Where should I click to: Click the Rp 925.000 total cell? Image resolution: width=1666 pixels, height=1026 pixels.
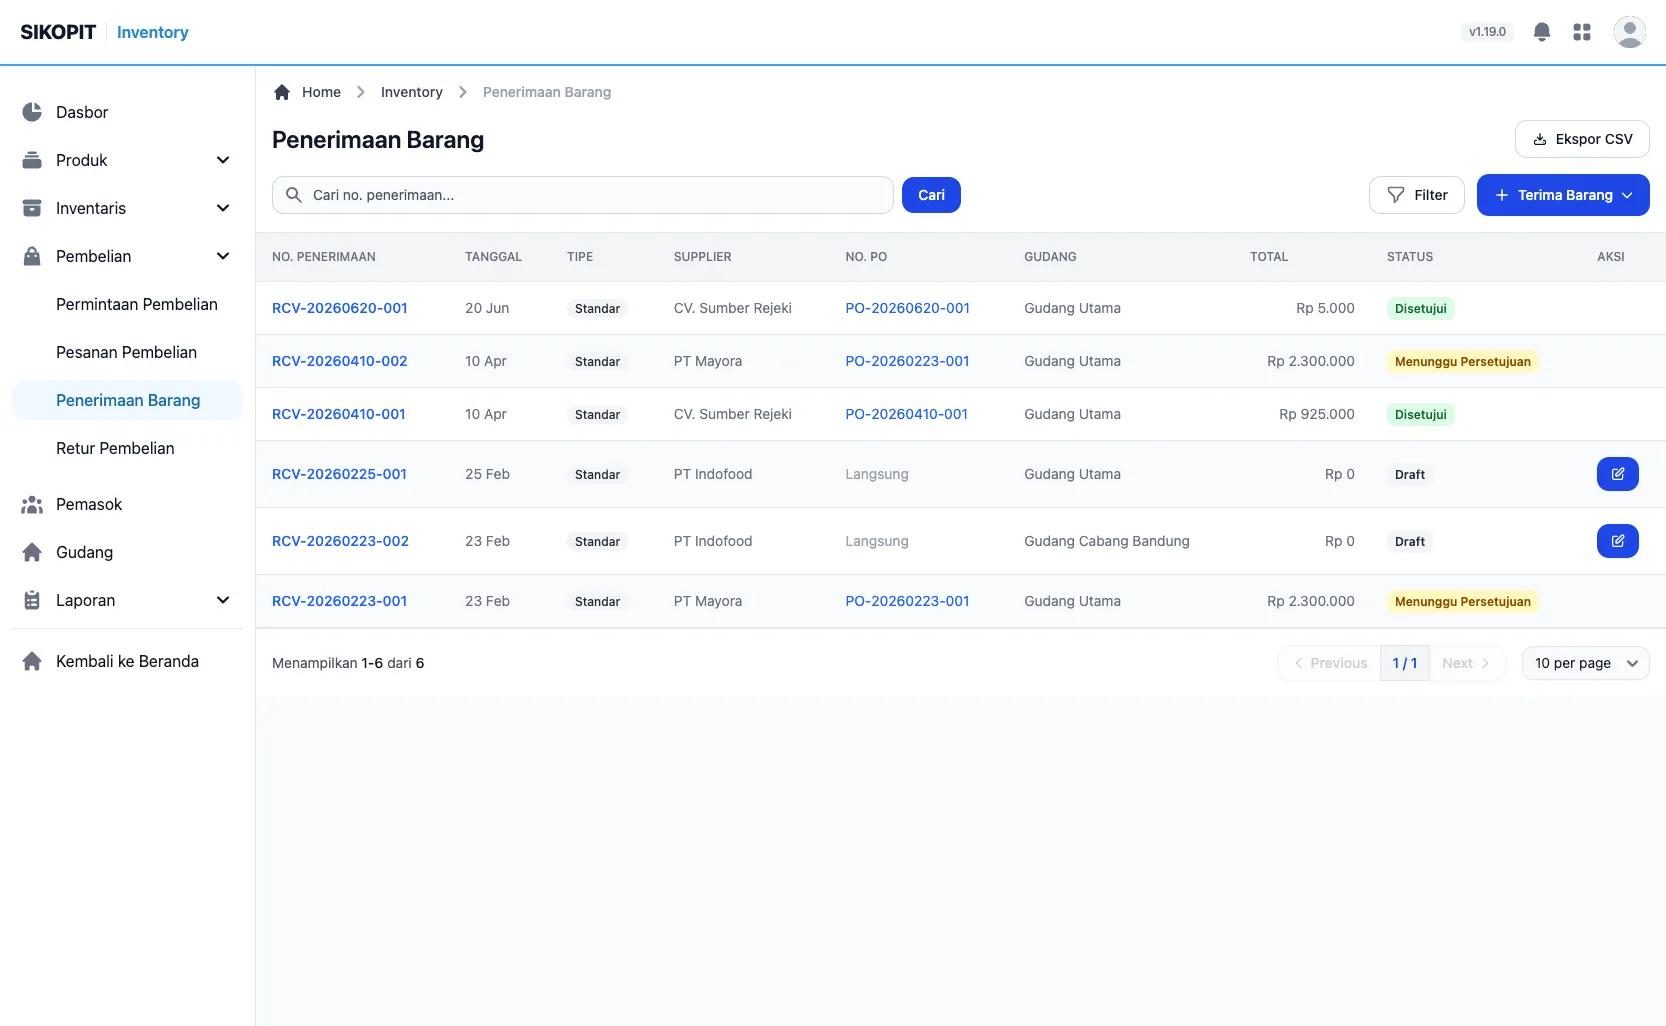1317,414
